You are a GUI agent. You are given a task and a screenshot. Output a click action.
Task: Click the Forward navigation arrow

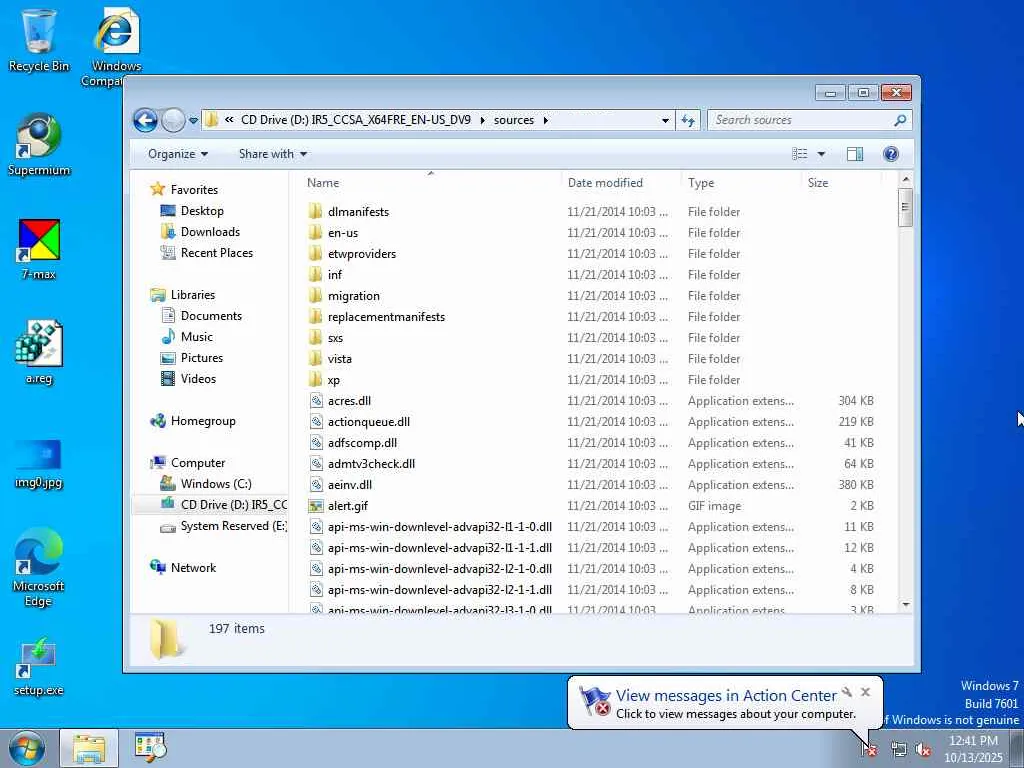click(173, 120)
